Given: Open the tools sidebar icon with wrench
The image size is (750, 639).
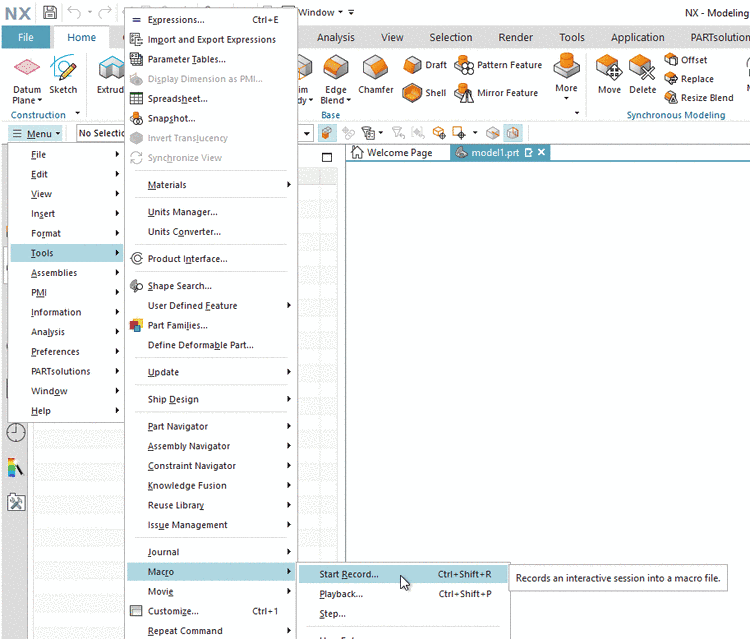Looking at the screenshot, I should [16, 502].
